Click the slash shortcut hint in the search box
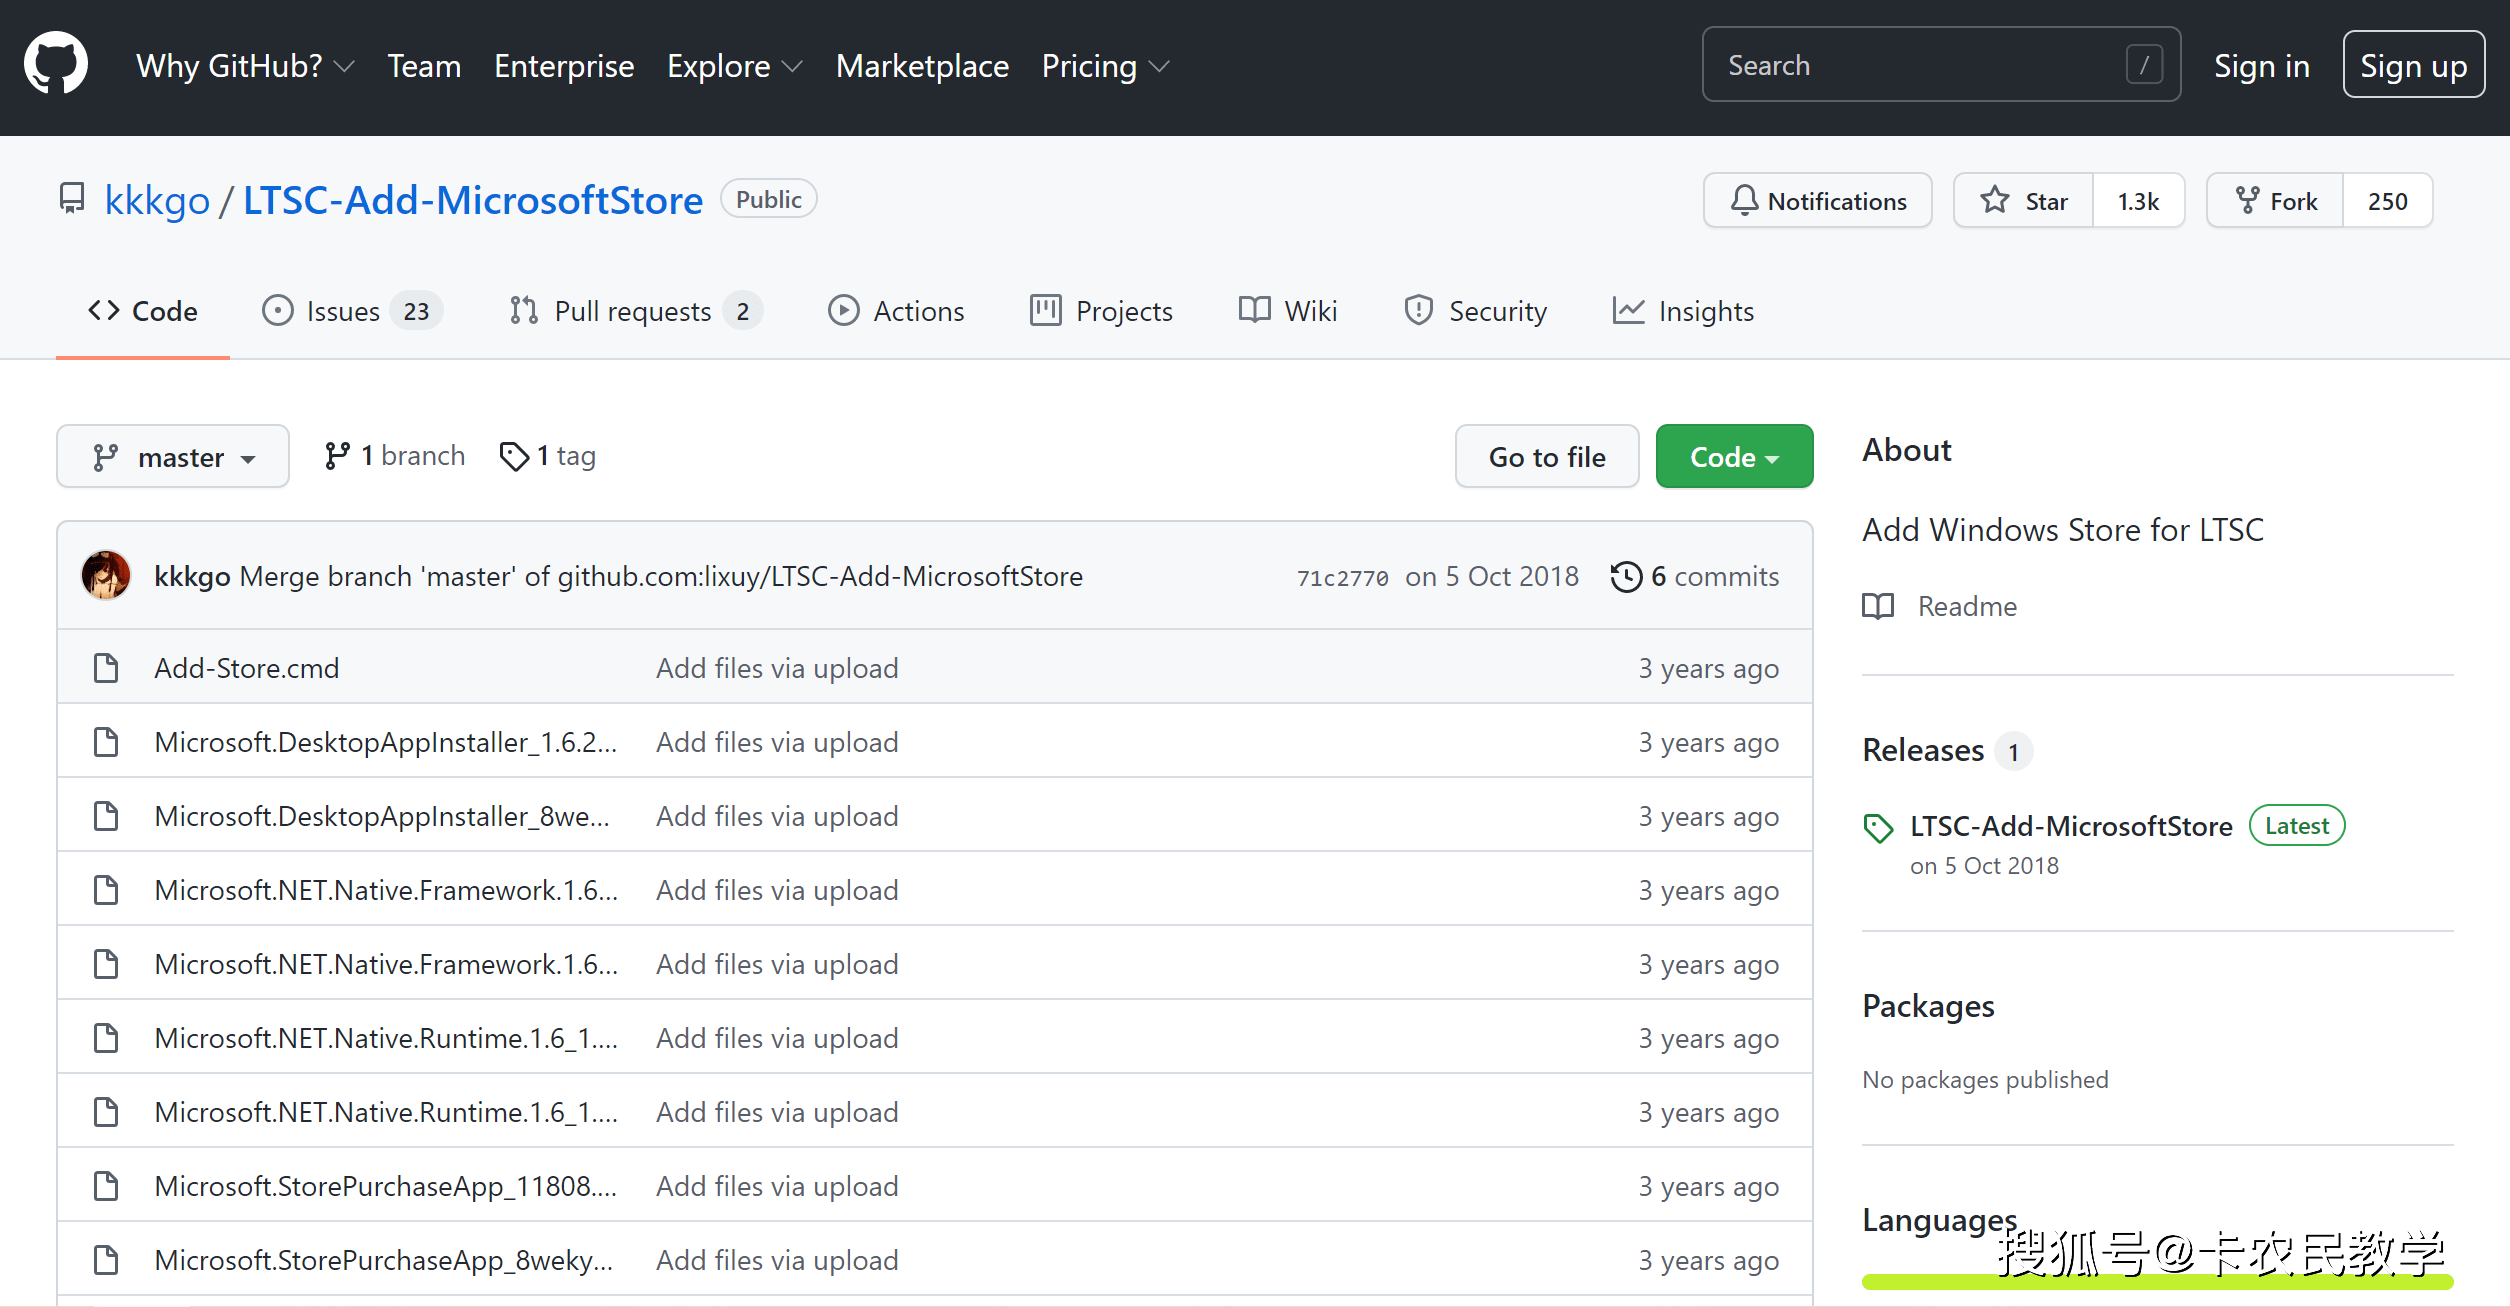Image resolution: width=2510 pixels, height=1307 pixels. coord(2144,65)
